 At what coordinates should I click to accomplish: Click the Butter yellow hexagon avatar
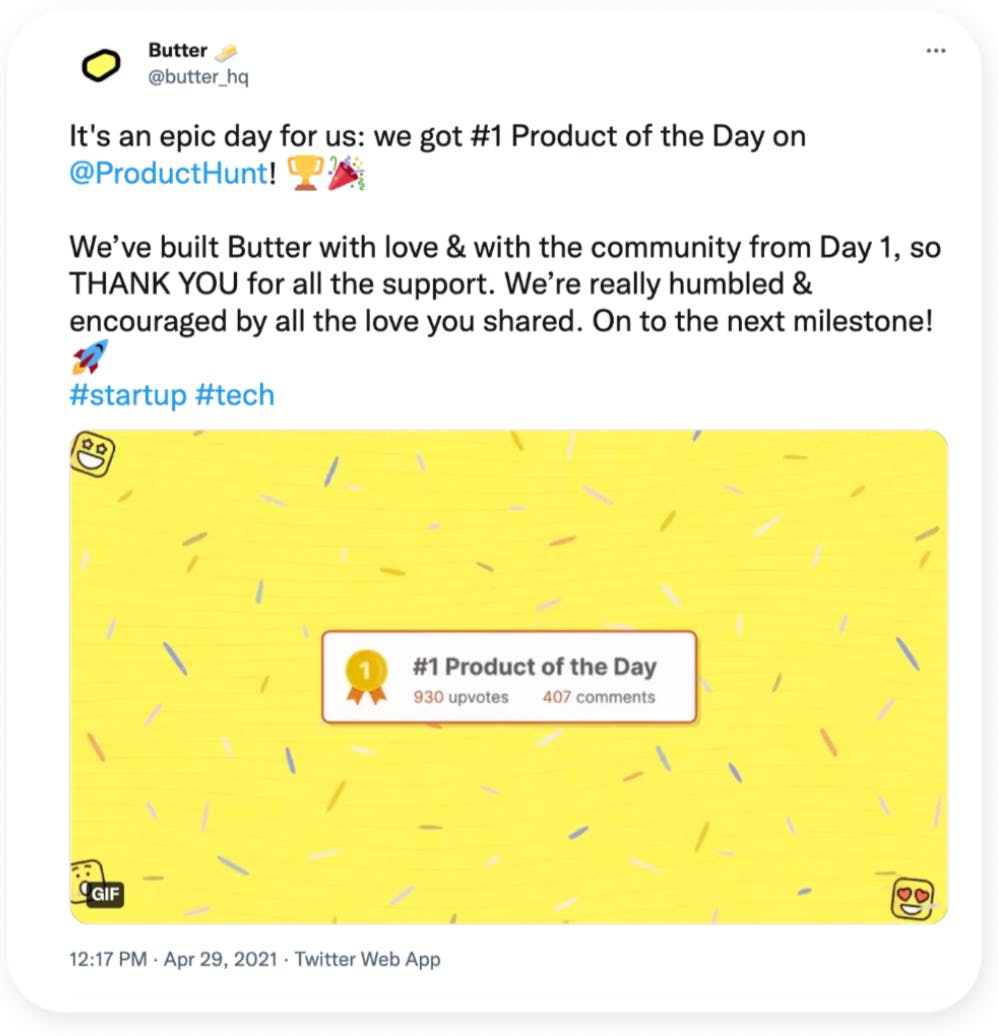(x=100, y=65)
